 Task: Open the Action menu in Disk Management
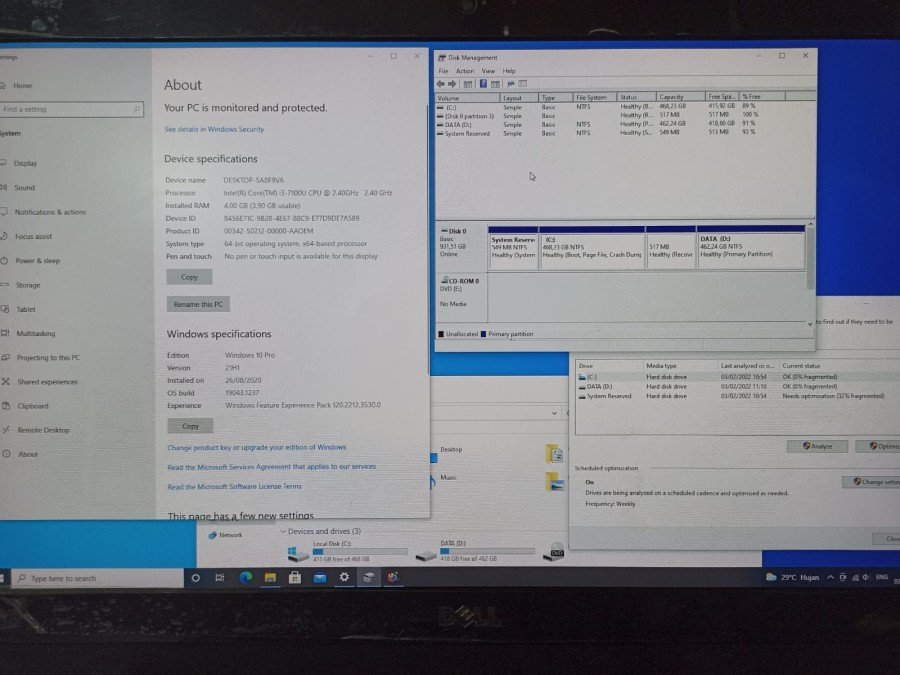pyautogui.click(x=465, y=71)
